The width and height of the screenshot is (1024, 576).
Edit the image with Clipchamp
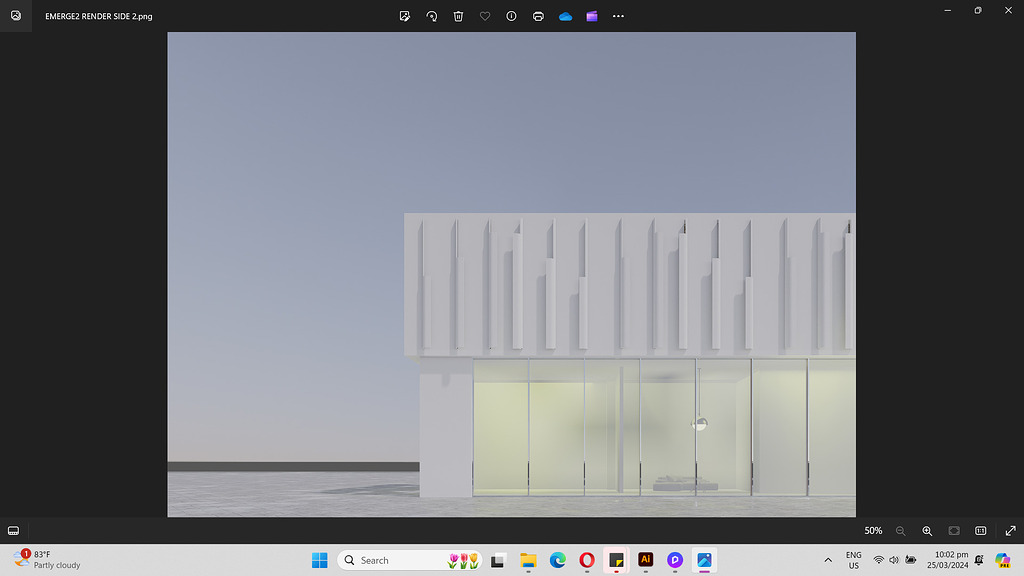(x=591, y=16)
